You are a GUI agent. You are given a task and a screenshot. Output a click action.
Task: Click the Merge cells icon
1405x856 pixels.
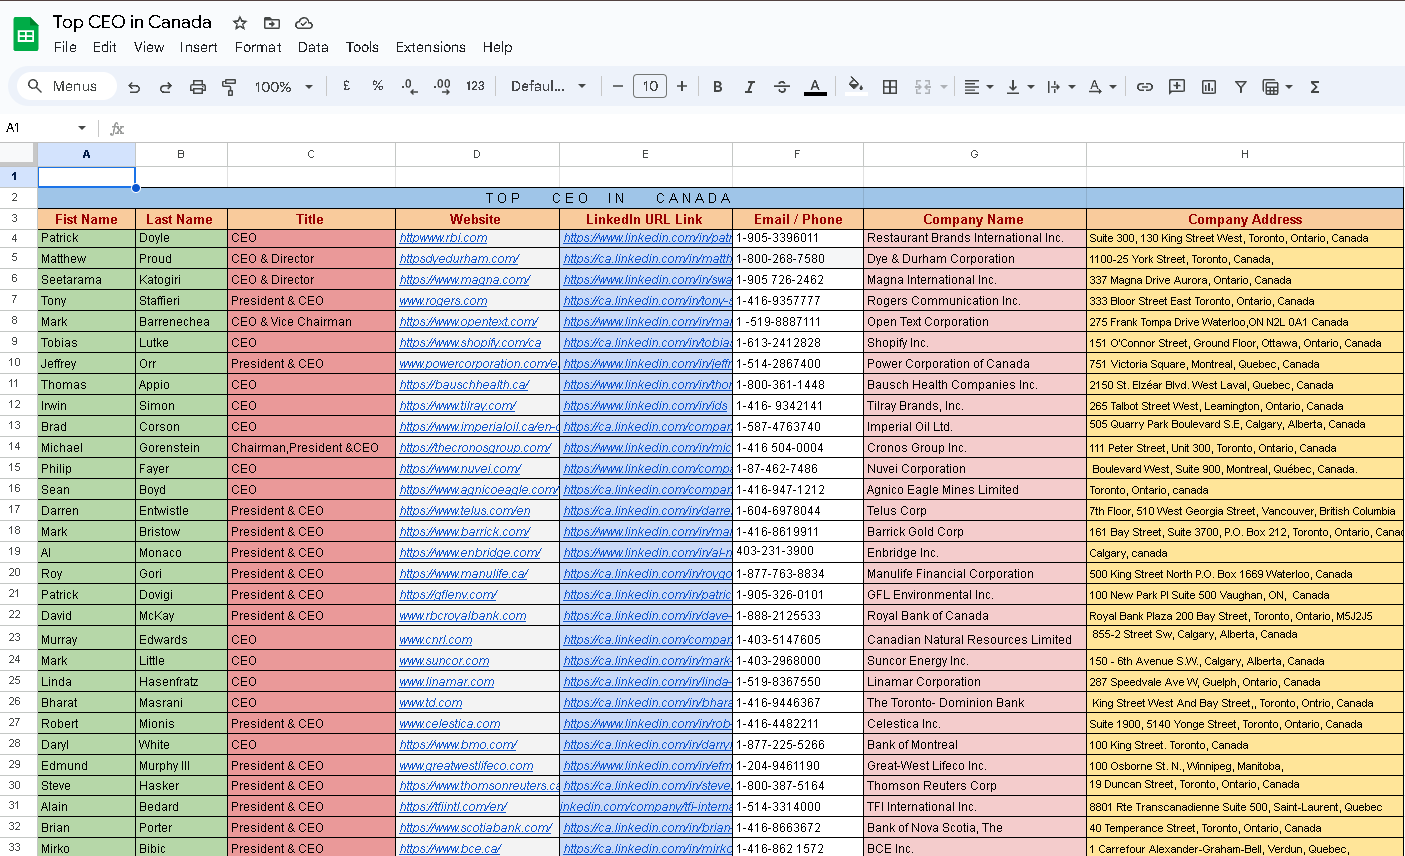click(x=923, y=87)
